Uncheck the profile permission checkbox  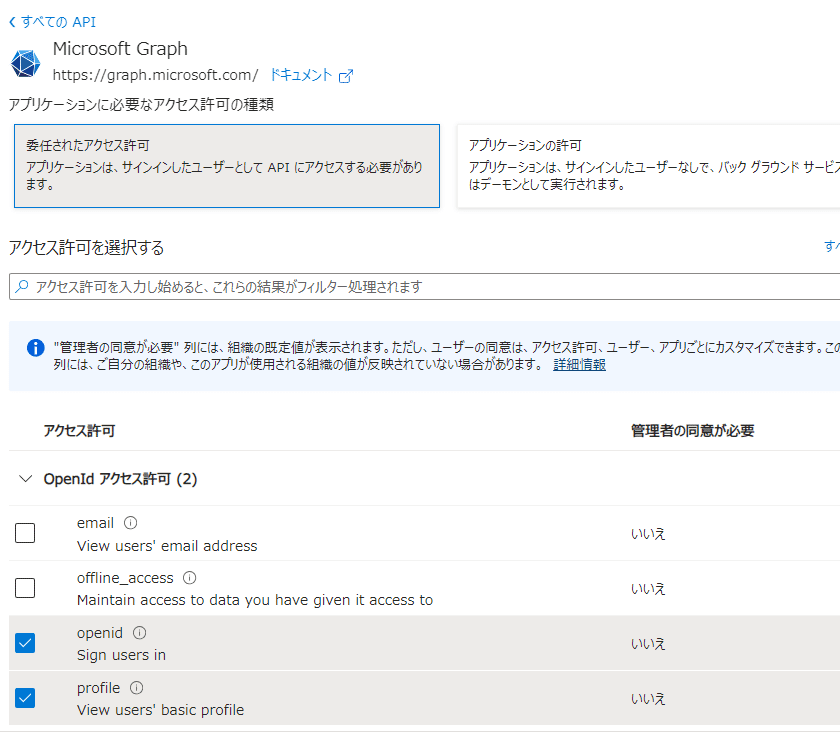click(x=25, y=698)
